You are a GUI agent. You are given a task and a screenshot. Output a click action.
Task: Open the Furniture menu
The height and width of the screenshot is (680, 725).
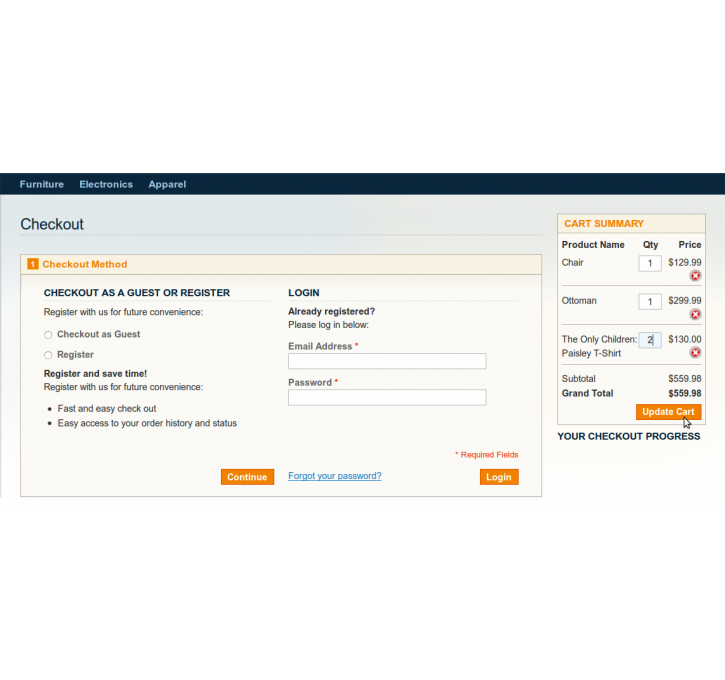coord(42,184)
